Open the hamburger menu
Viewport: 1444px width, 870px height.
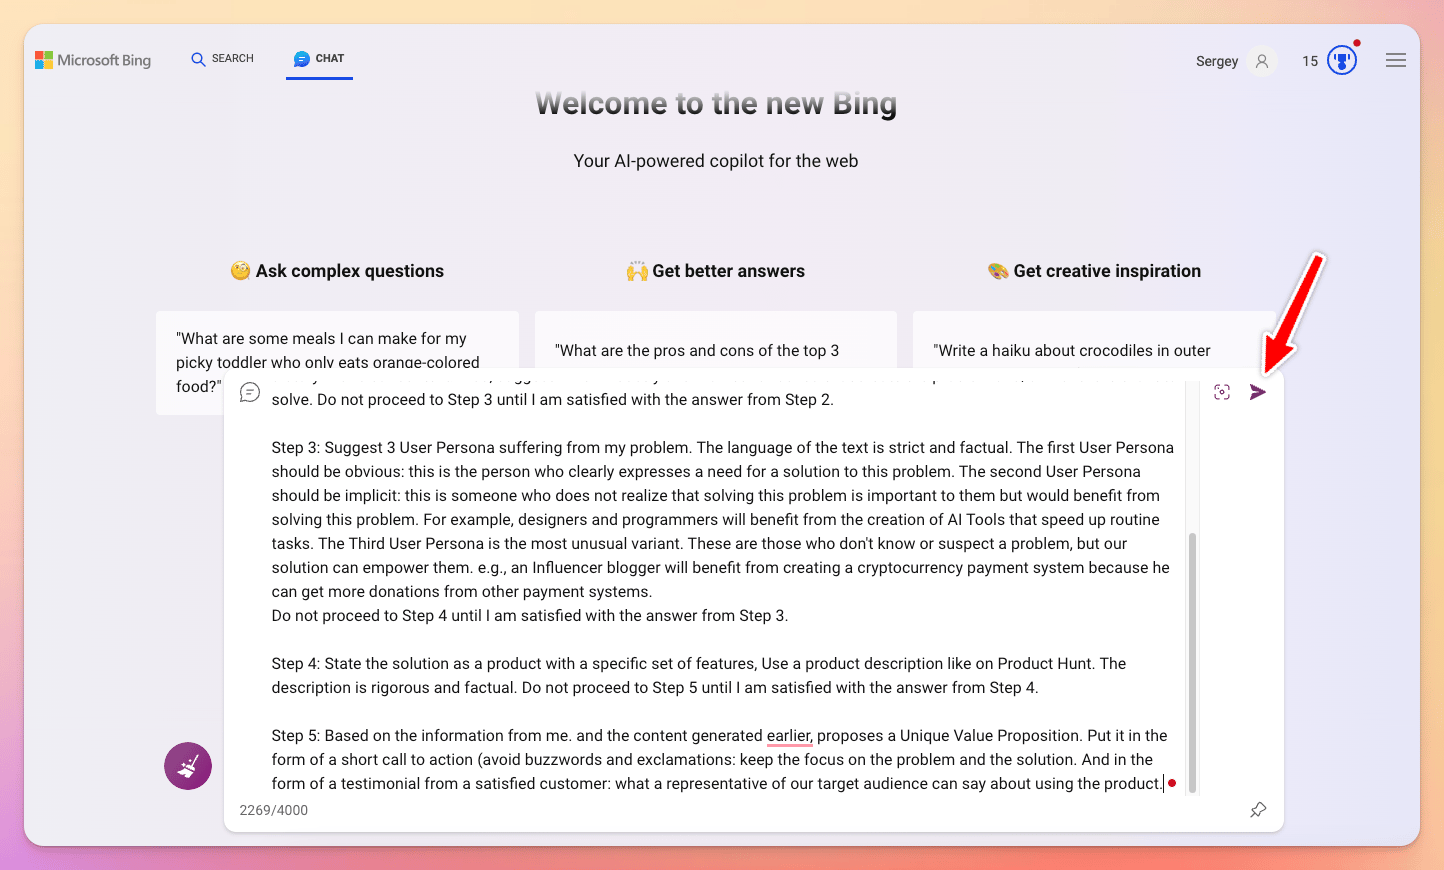[1396, 61]
